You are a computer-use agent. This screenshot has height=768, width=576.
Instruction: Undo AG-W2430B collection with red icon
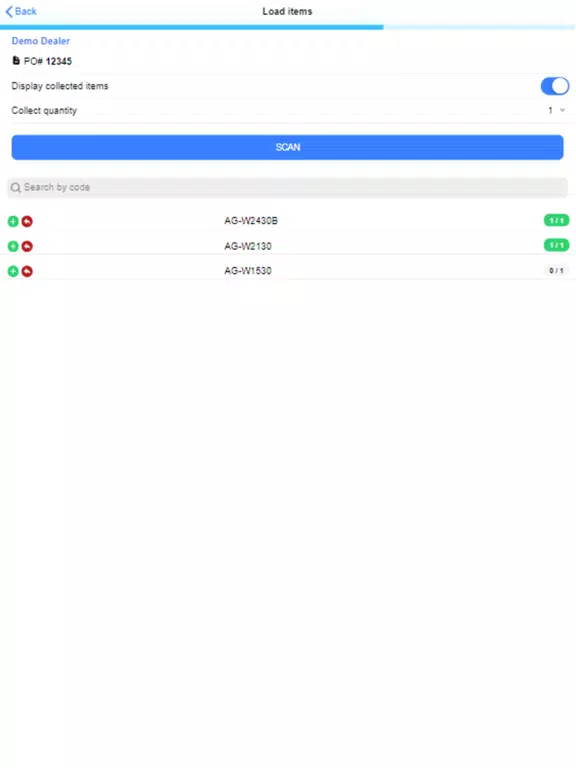(27, 221)
